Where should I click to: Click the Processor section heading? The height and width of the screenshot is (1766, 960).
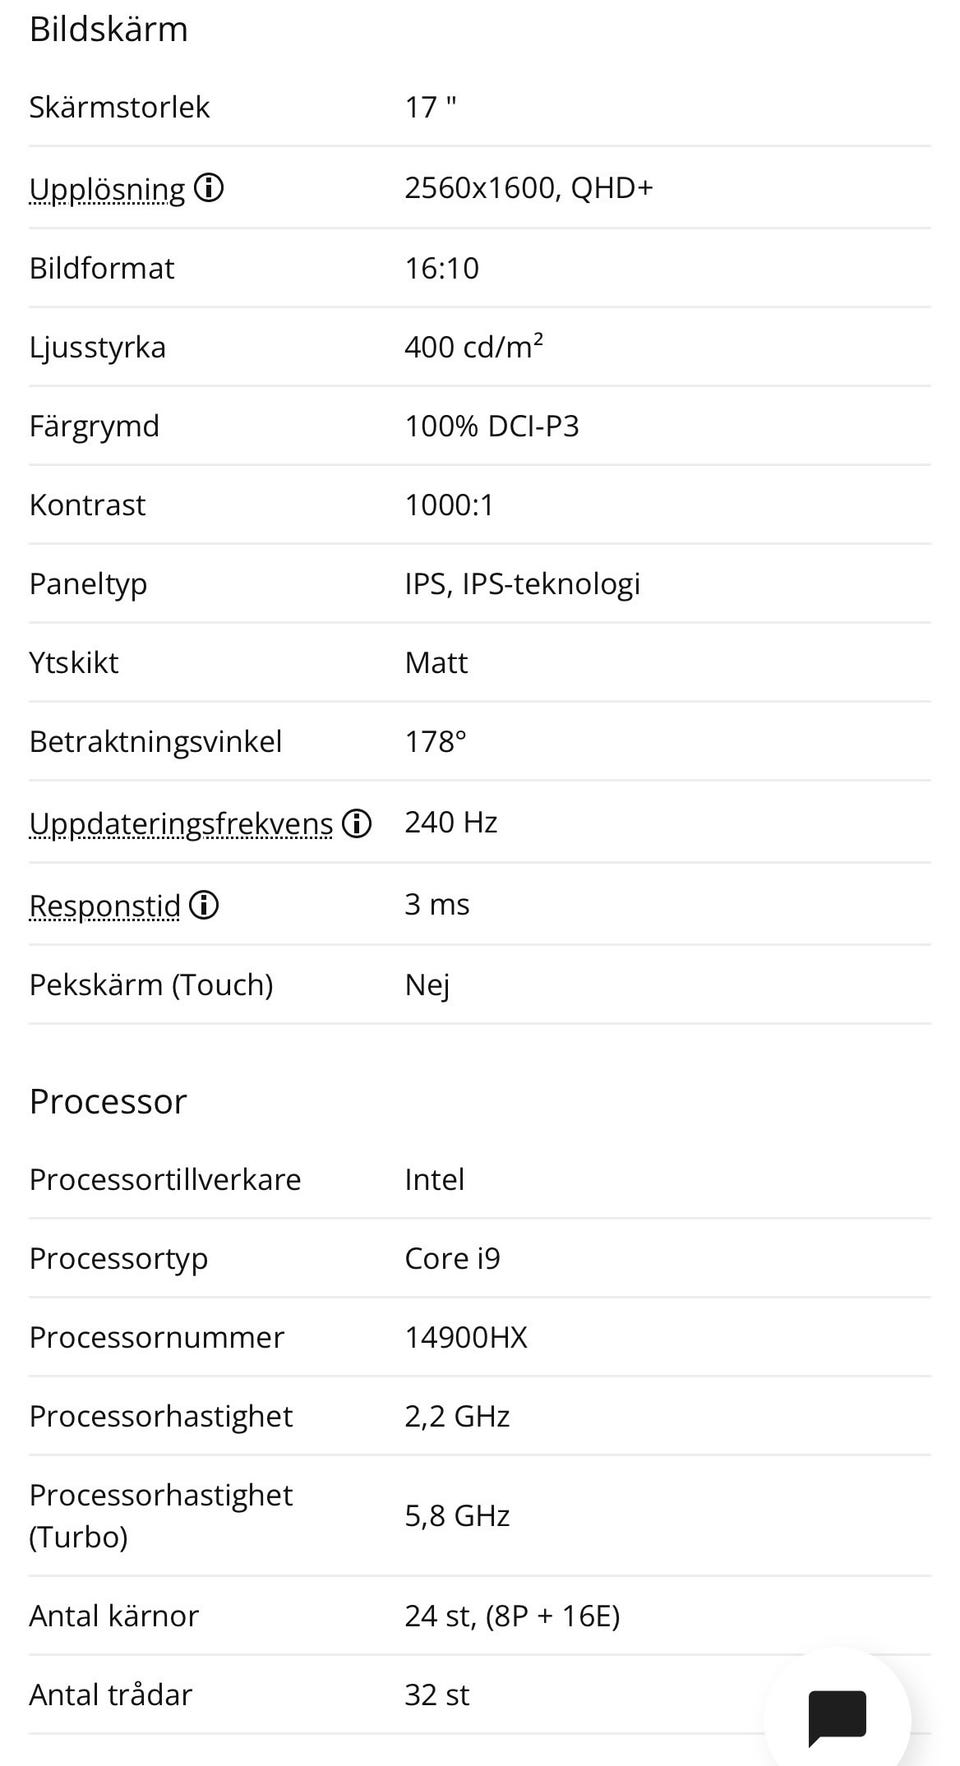(x=108, y=1101)
